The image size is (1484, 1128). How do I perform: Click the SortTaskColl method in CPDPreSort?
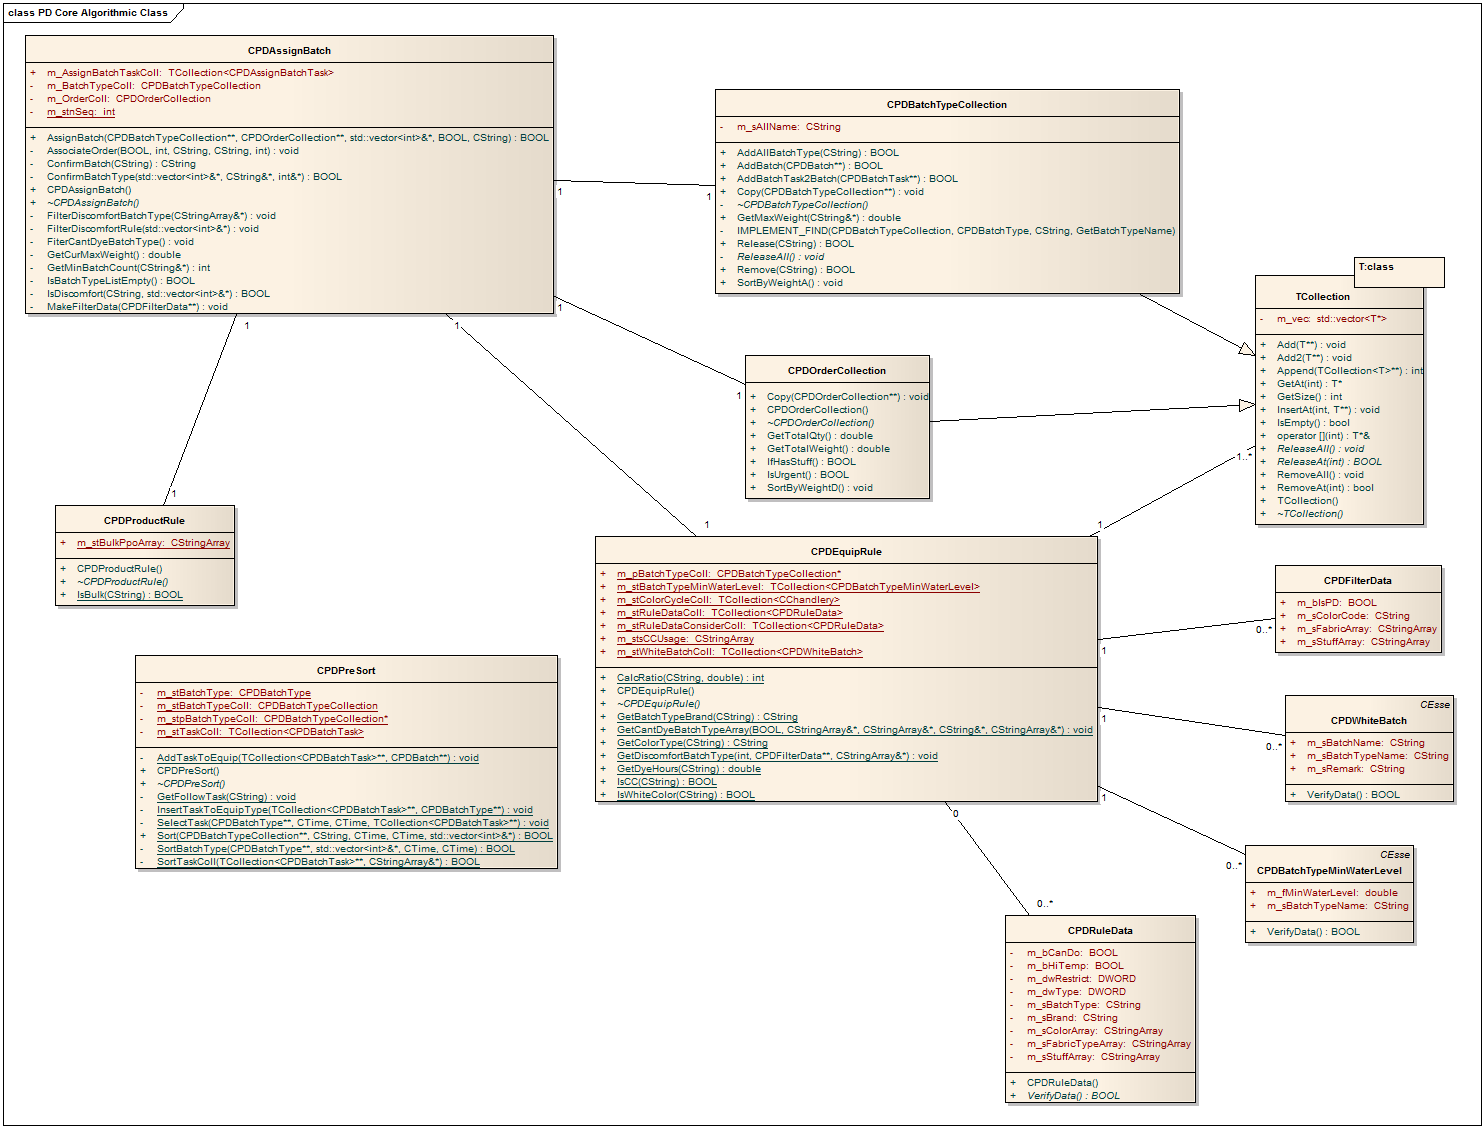(318, 862)
